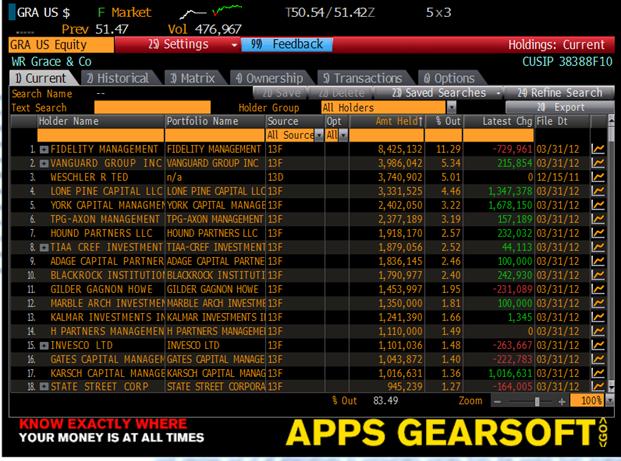The width and height of the screenshot is (621, 461).
Task: Open chart icon for Invesco Ltd row
Action: (x=598, y=345)
